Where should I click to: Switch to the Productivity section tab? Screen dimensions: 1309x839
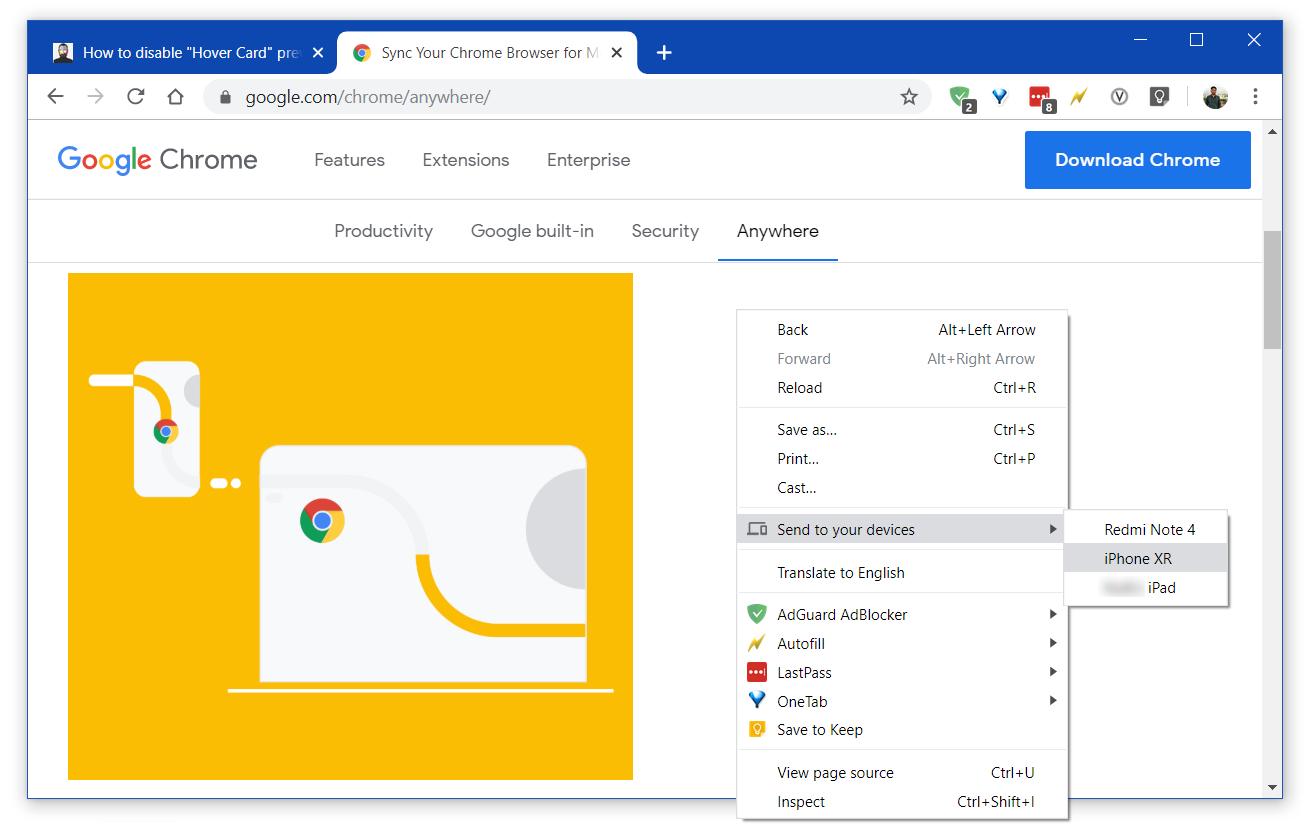click(383, 231)
